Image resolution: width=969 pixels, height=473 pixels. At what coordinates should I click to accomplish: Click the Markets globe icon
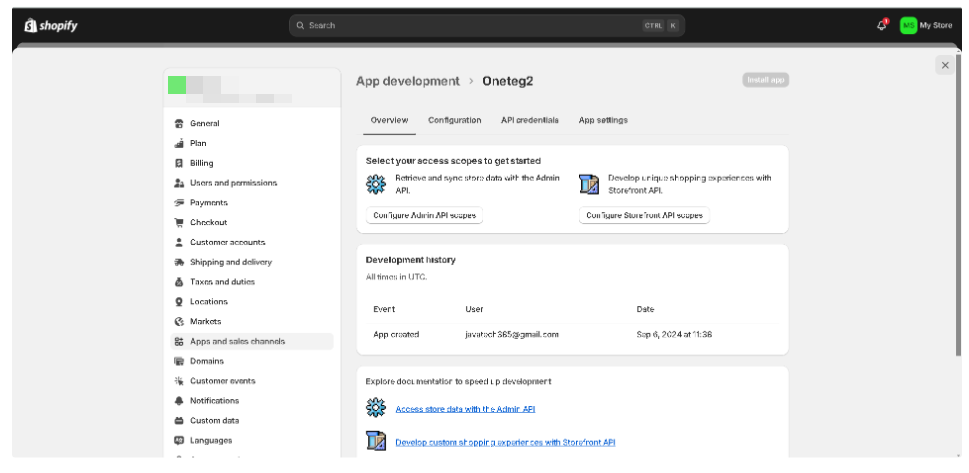pos(179,322)
